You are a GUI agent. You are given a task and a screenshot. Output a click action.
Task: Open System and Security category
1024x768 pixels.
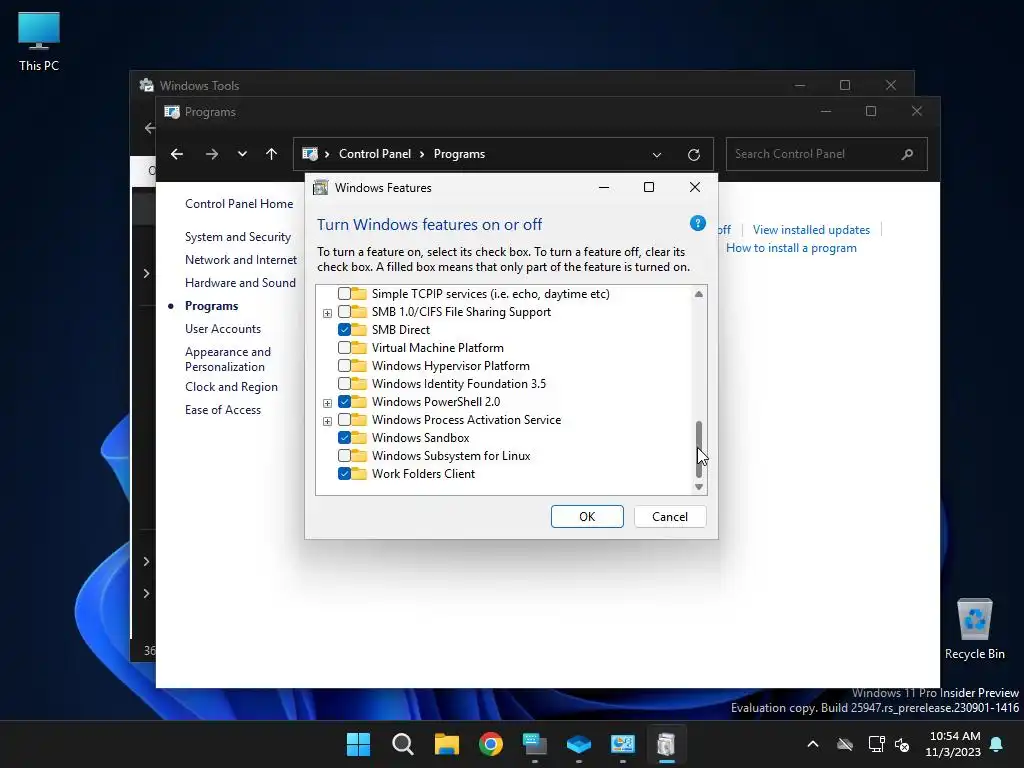click(238, 236)
